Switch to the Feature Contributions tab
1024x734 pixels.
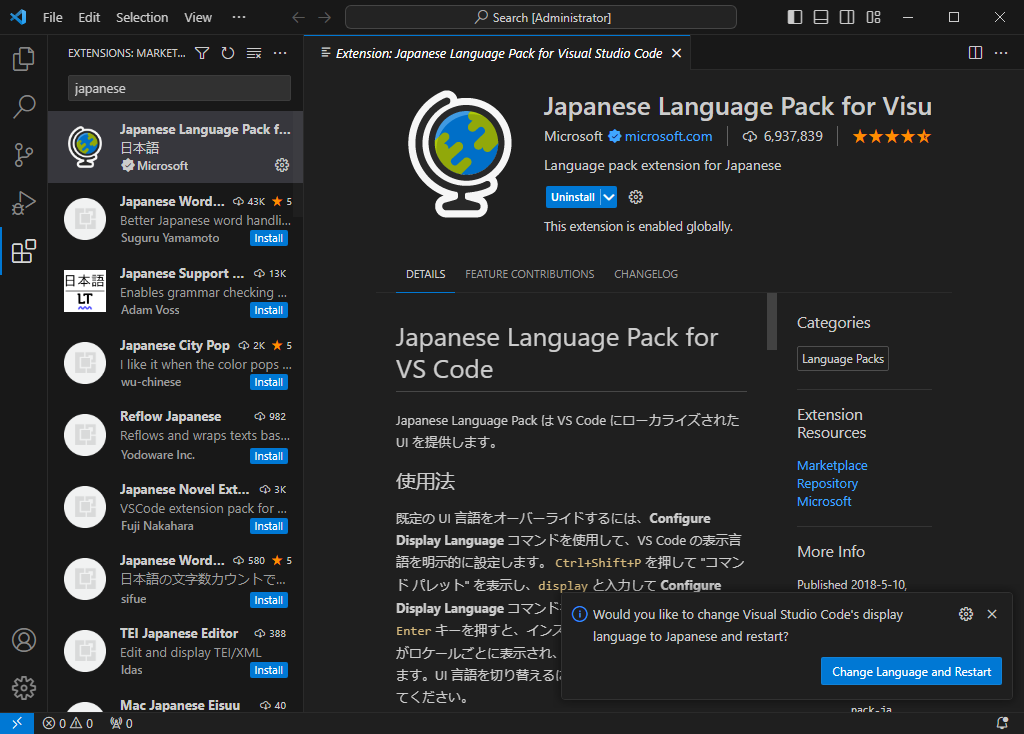(x=530, y=274)
